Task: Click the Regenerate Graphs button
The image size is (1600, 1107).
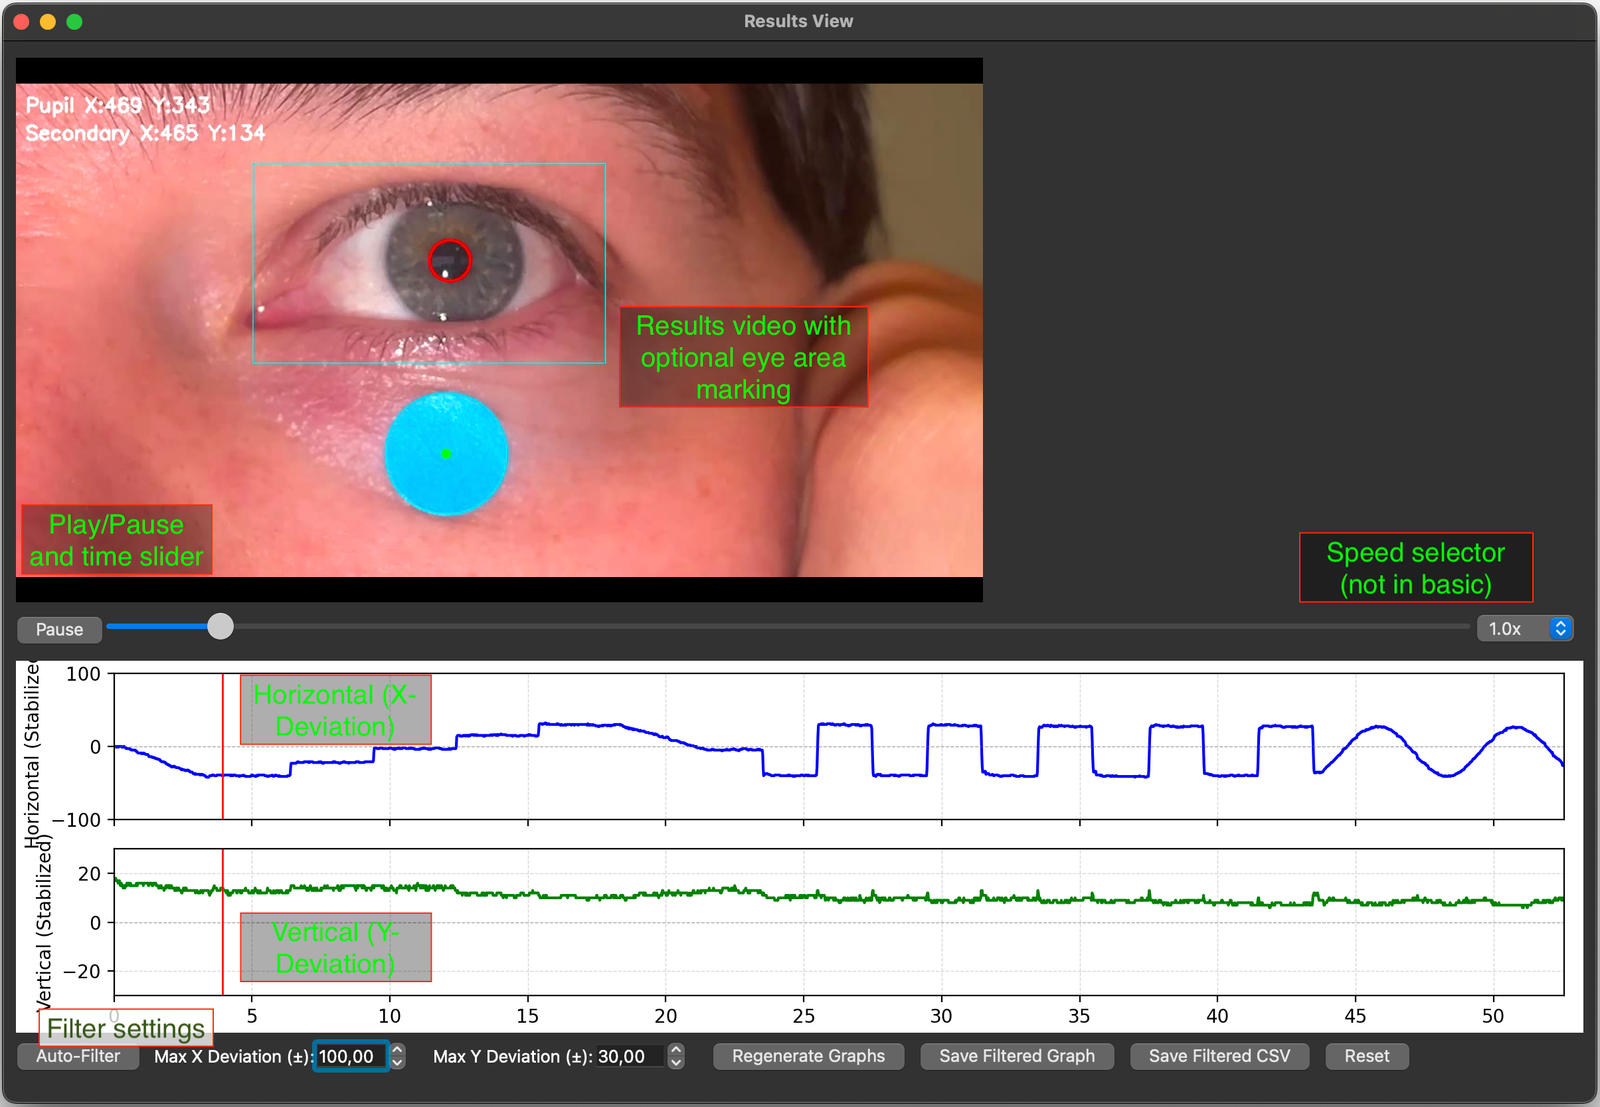Action: (808, 1056)
